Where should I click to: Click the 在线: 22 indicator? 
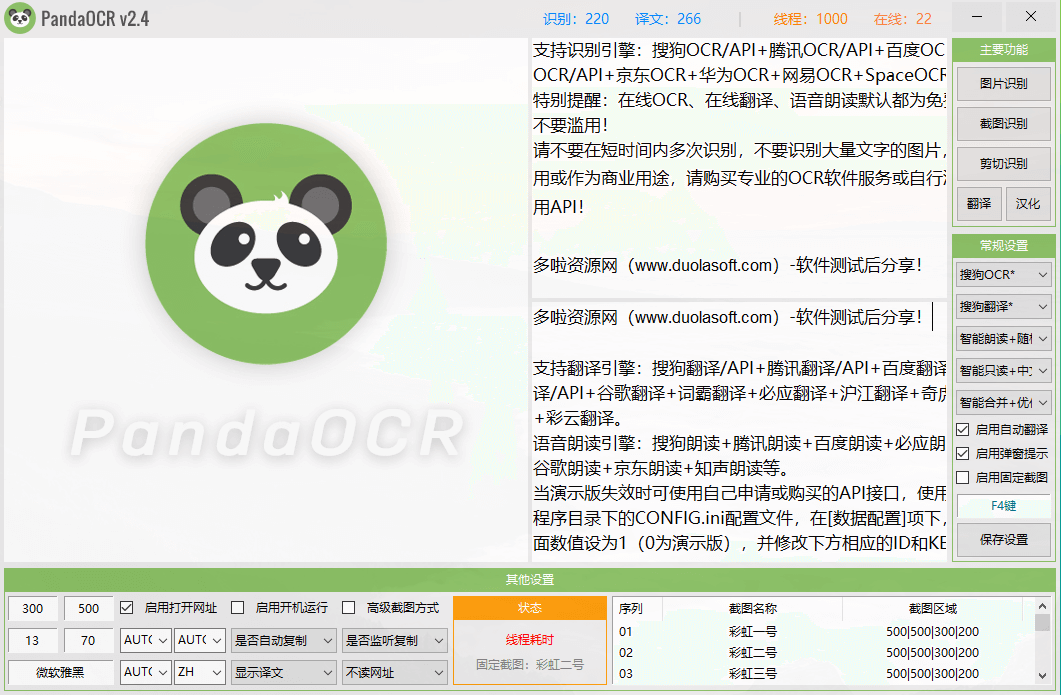tap(903, 19)
